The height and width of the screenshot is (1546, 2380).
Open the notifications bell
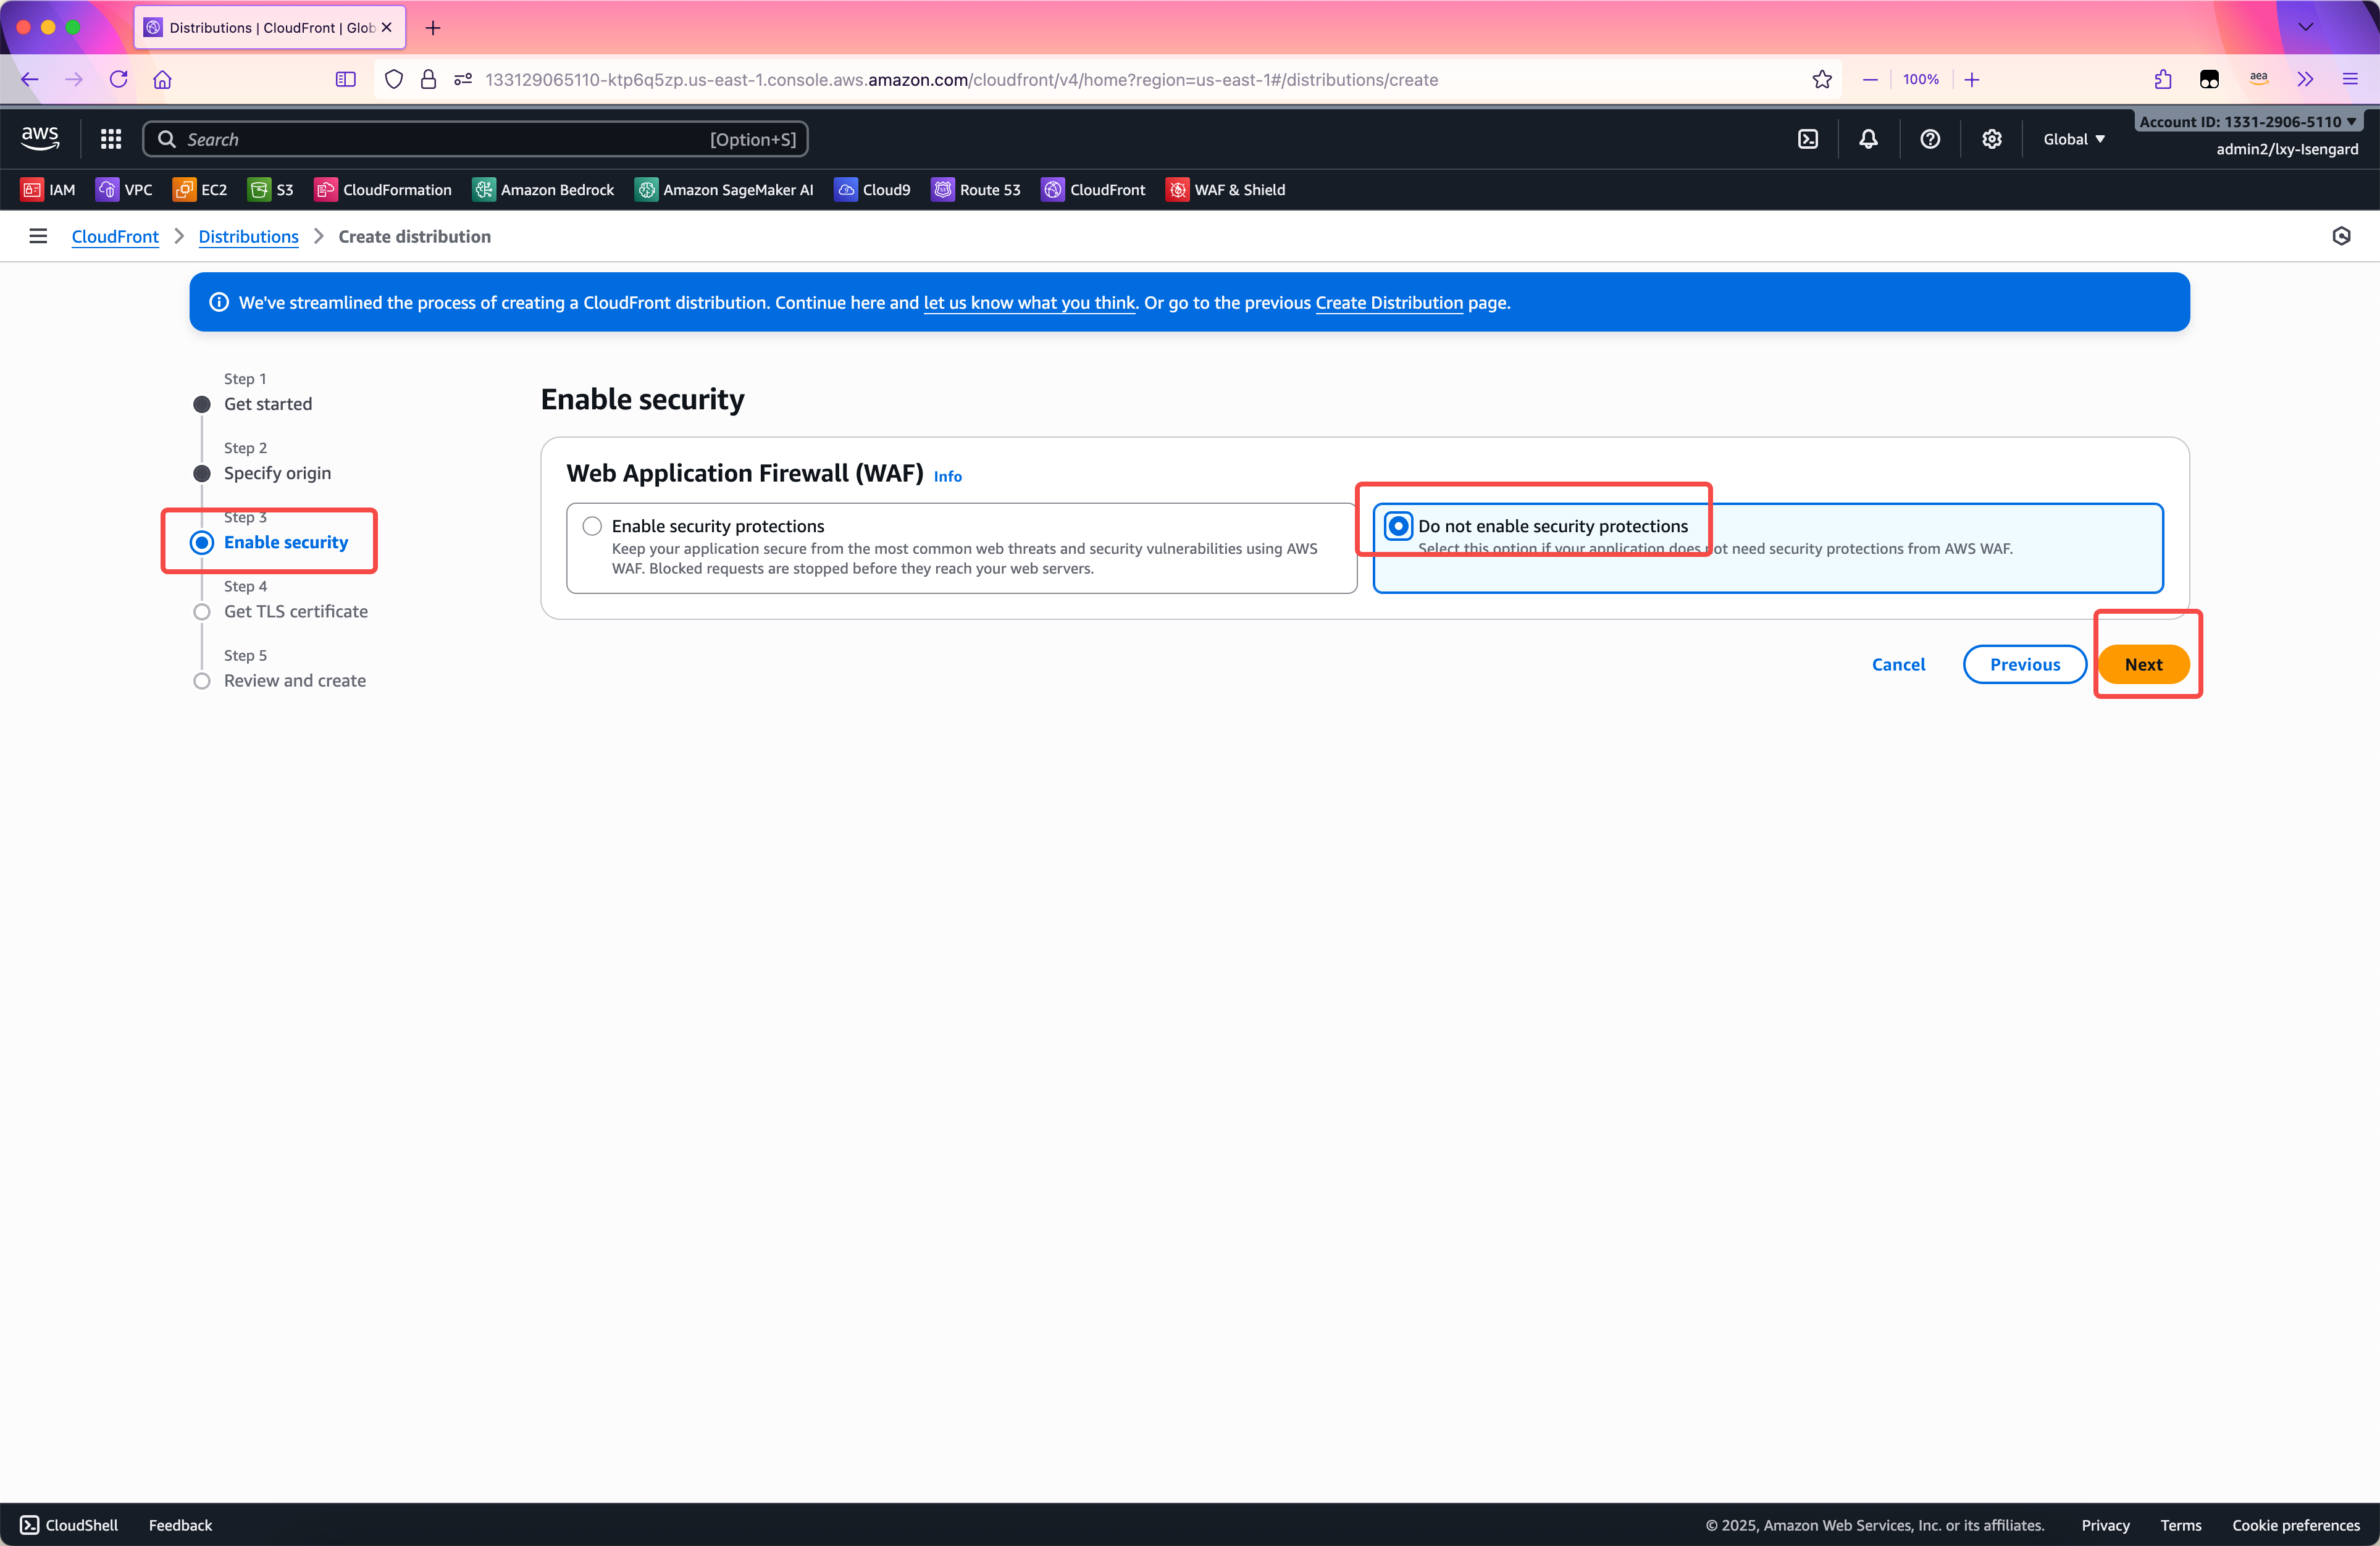click(1868, 139)
